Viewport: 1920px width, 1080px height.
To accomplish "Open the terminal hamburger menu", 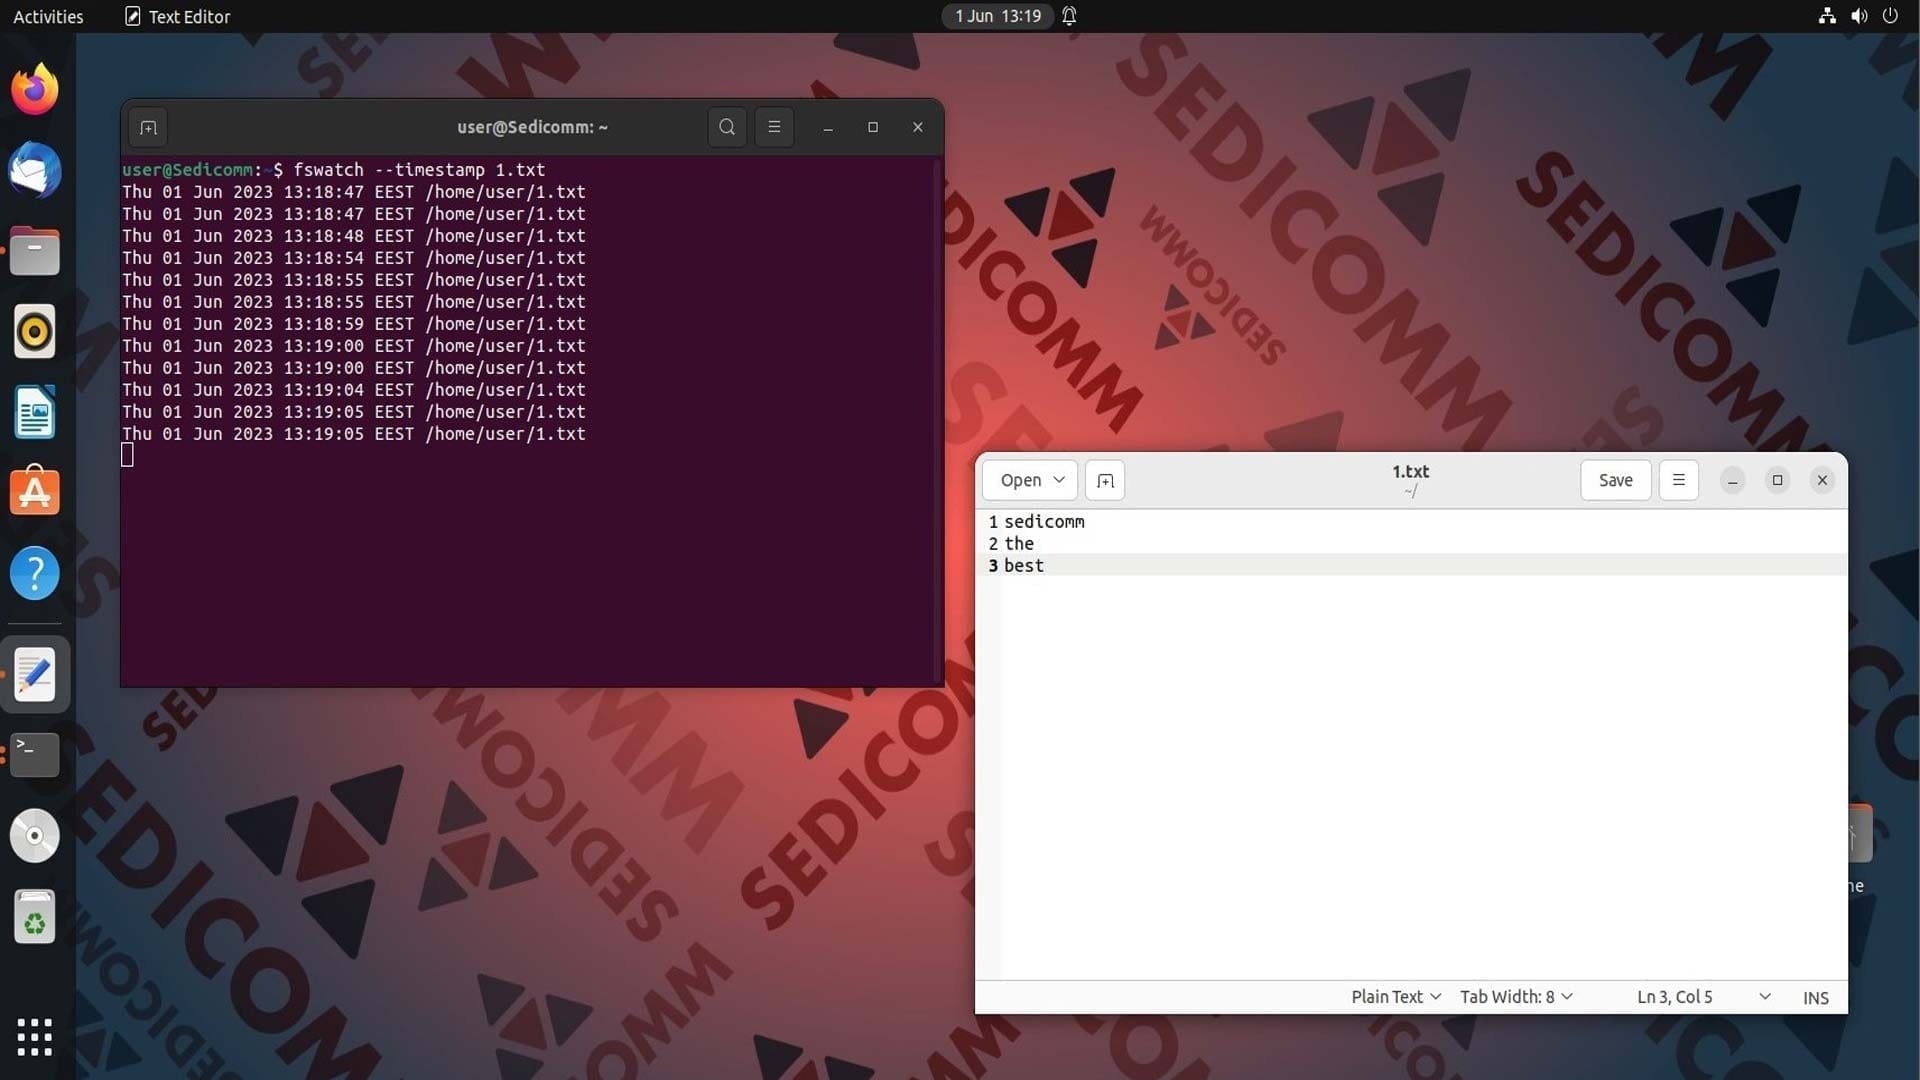I will pyautogui.click(x=774, y=127).
